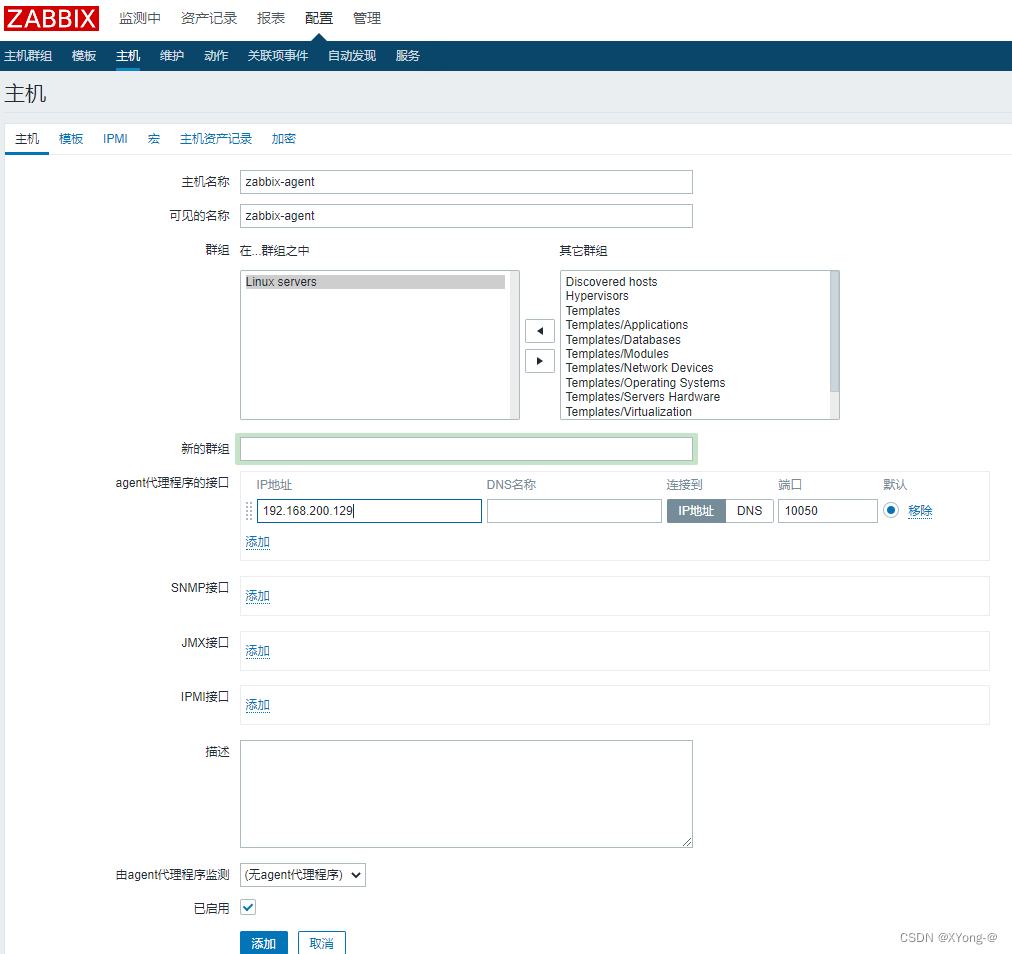
Task: Open the 报表 top menu
Action: pyautogui.click(x=271, y=18)
